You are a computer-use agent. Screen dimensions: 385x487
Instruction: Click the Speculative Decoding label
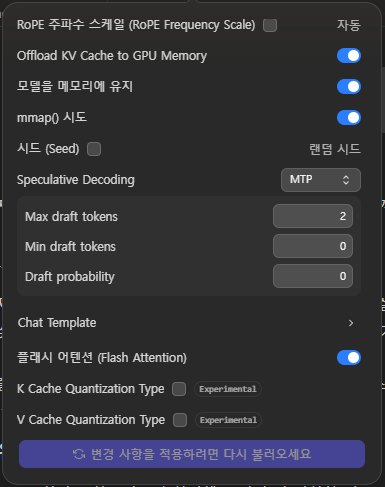(x=76, y=180)
